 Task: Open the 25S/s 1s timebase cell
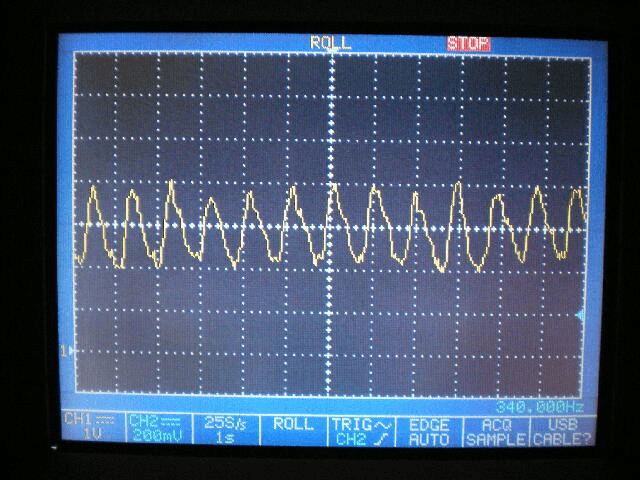(225, 429)
